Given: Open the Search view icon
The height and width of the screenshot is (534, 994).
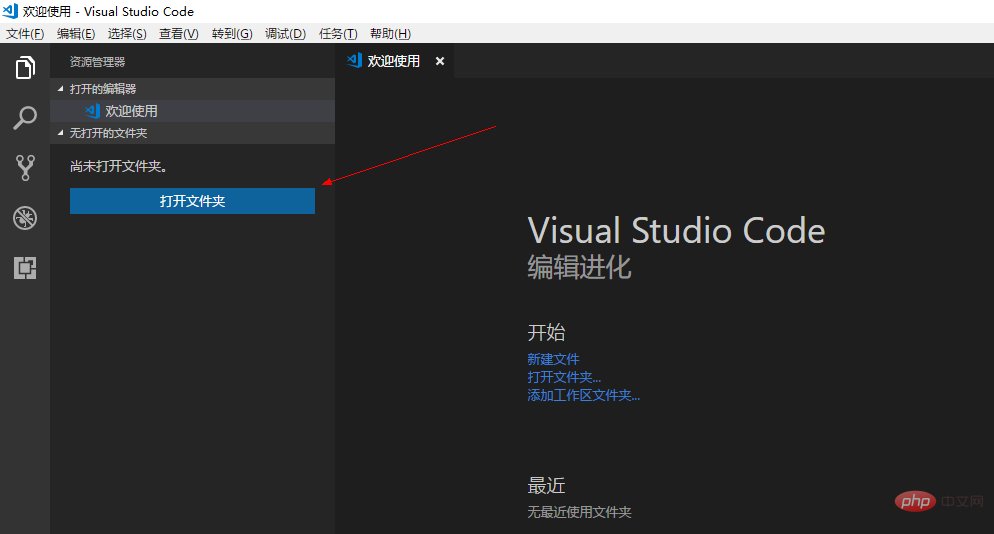Looking at the screenshot, I should point(25,118).
